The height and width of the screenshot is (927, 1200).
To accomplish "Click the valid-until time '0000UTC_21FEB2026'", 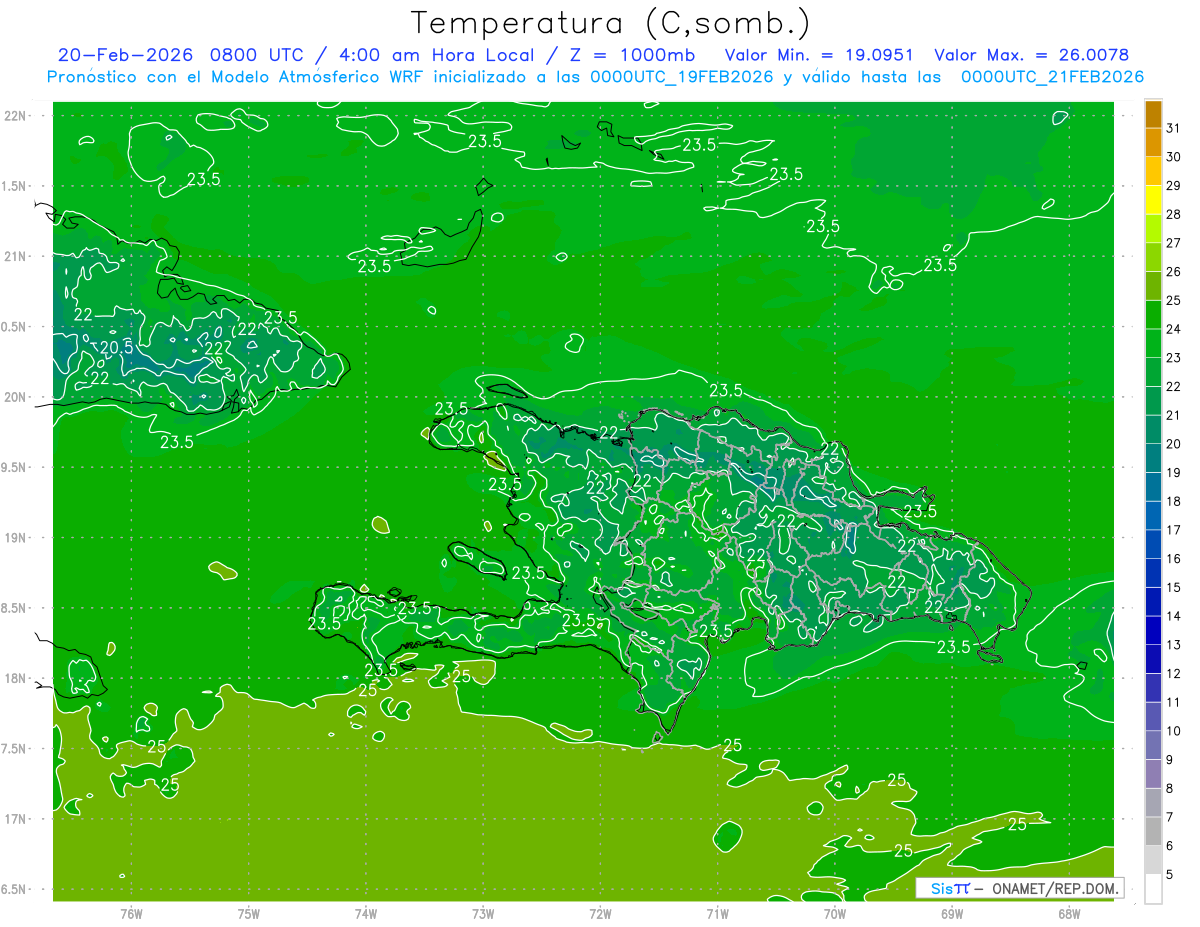I will [1052, 77].
